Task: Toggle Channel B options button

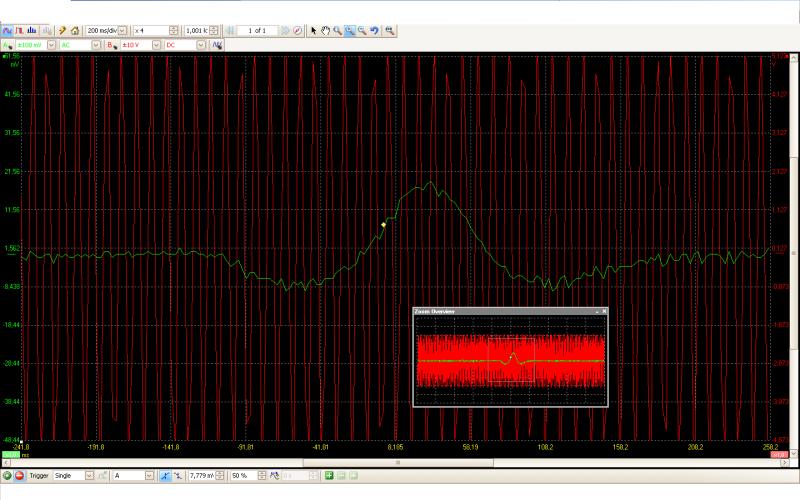Action: pyautogui.click(x=111, y=45)
